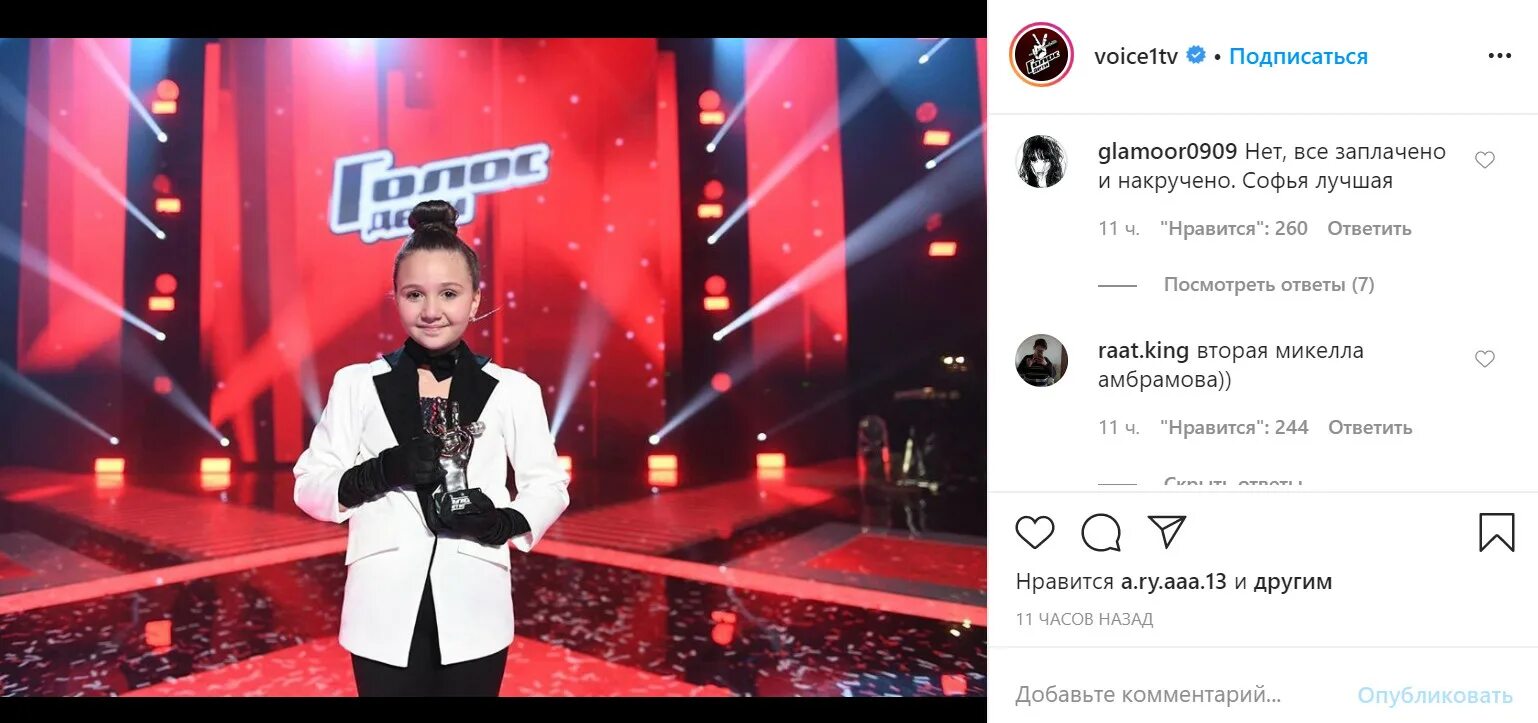
Task: Like the glamoor0909 comment with its heart
Action: click(1485, 160)
